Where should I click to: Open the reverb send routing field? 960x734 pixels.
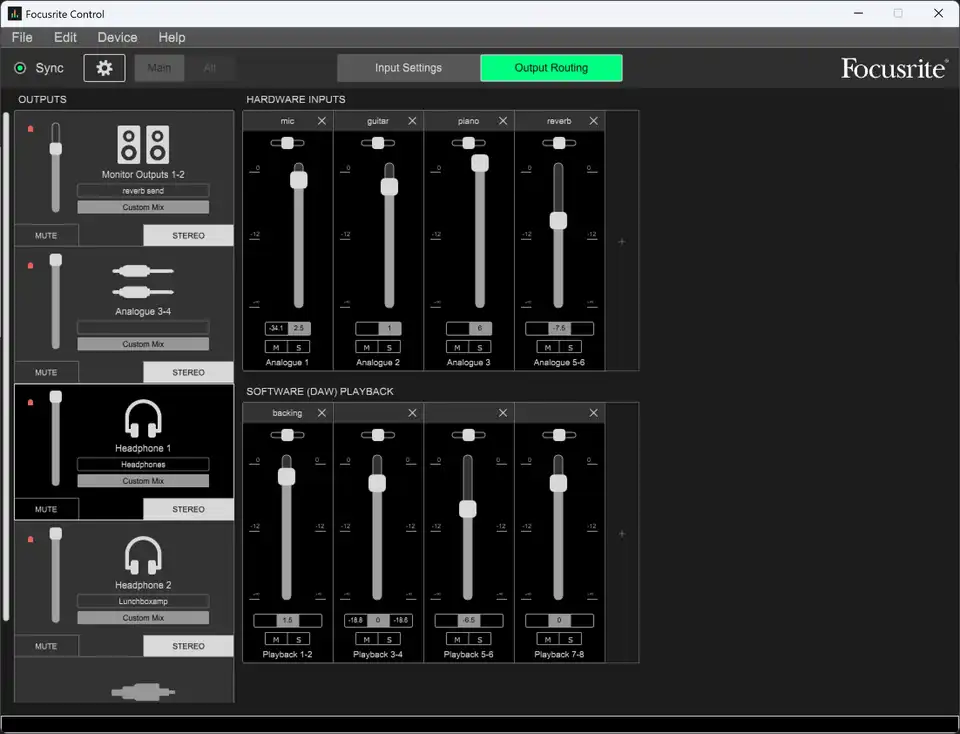(x=141, y=190)
